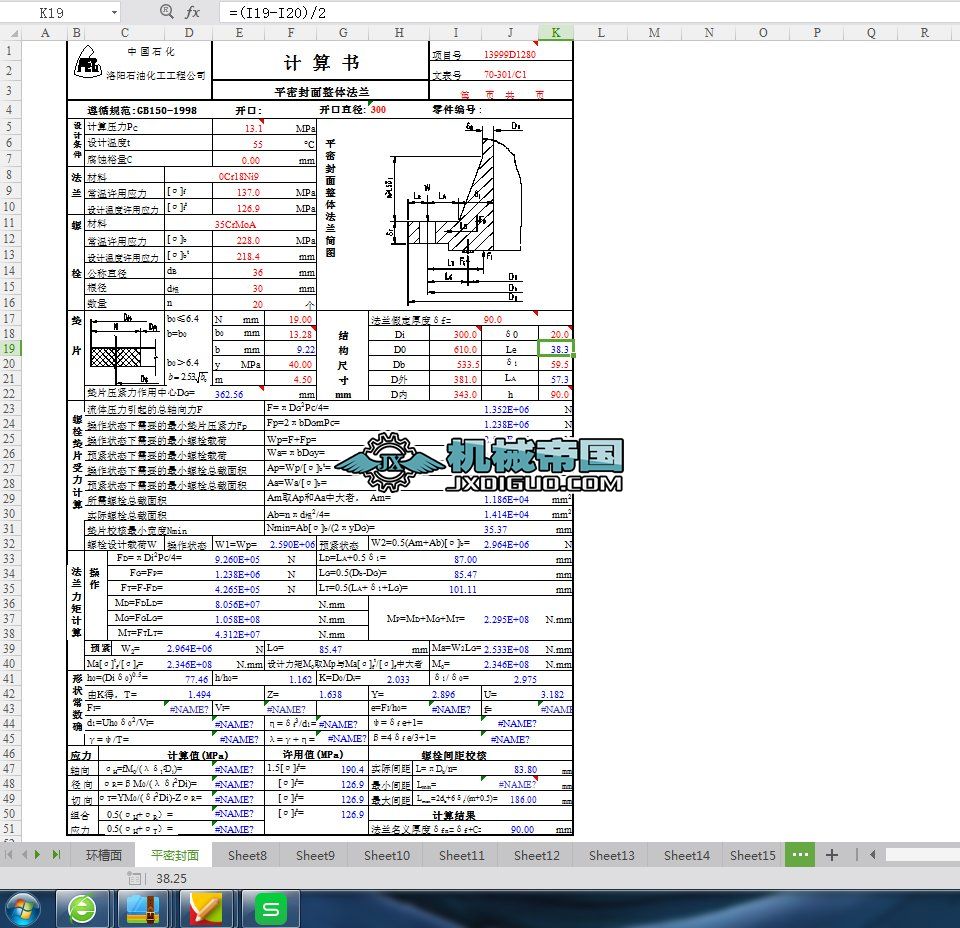Click the Insert Function (fx) icon
This screenshot has height=928, width=960.
click(193, 13)
